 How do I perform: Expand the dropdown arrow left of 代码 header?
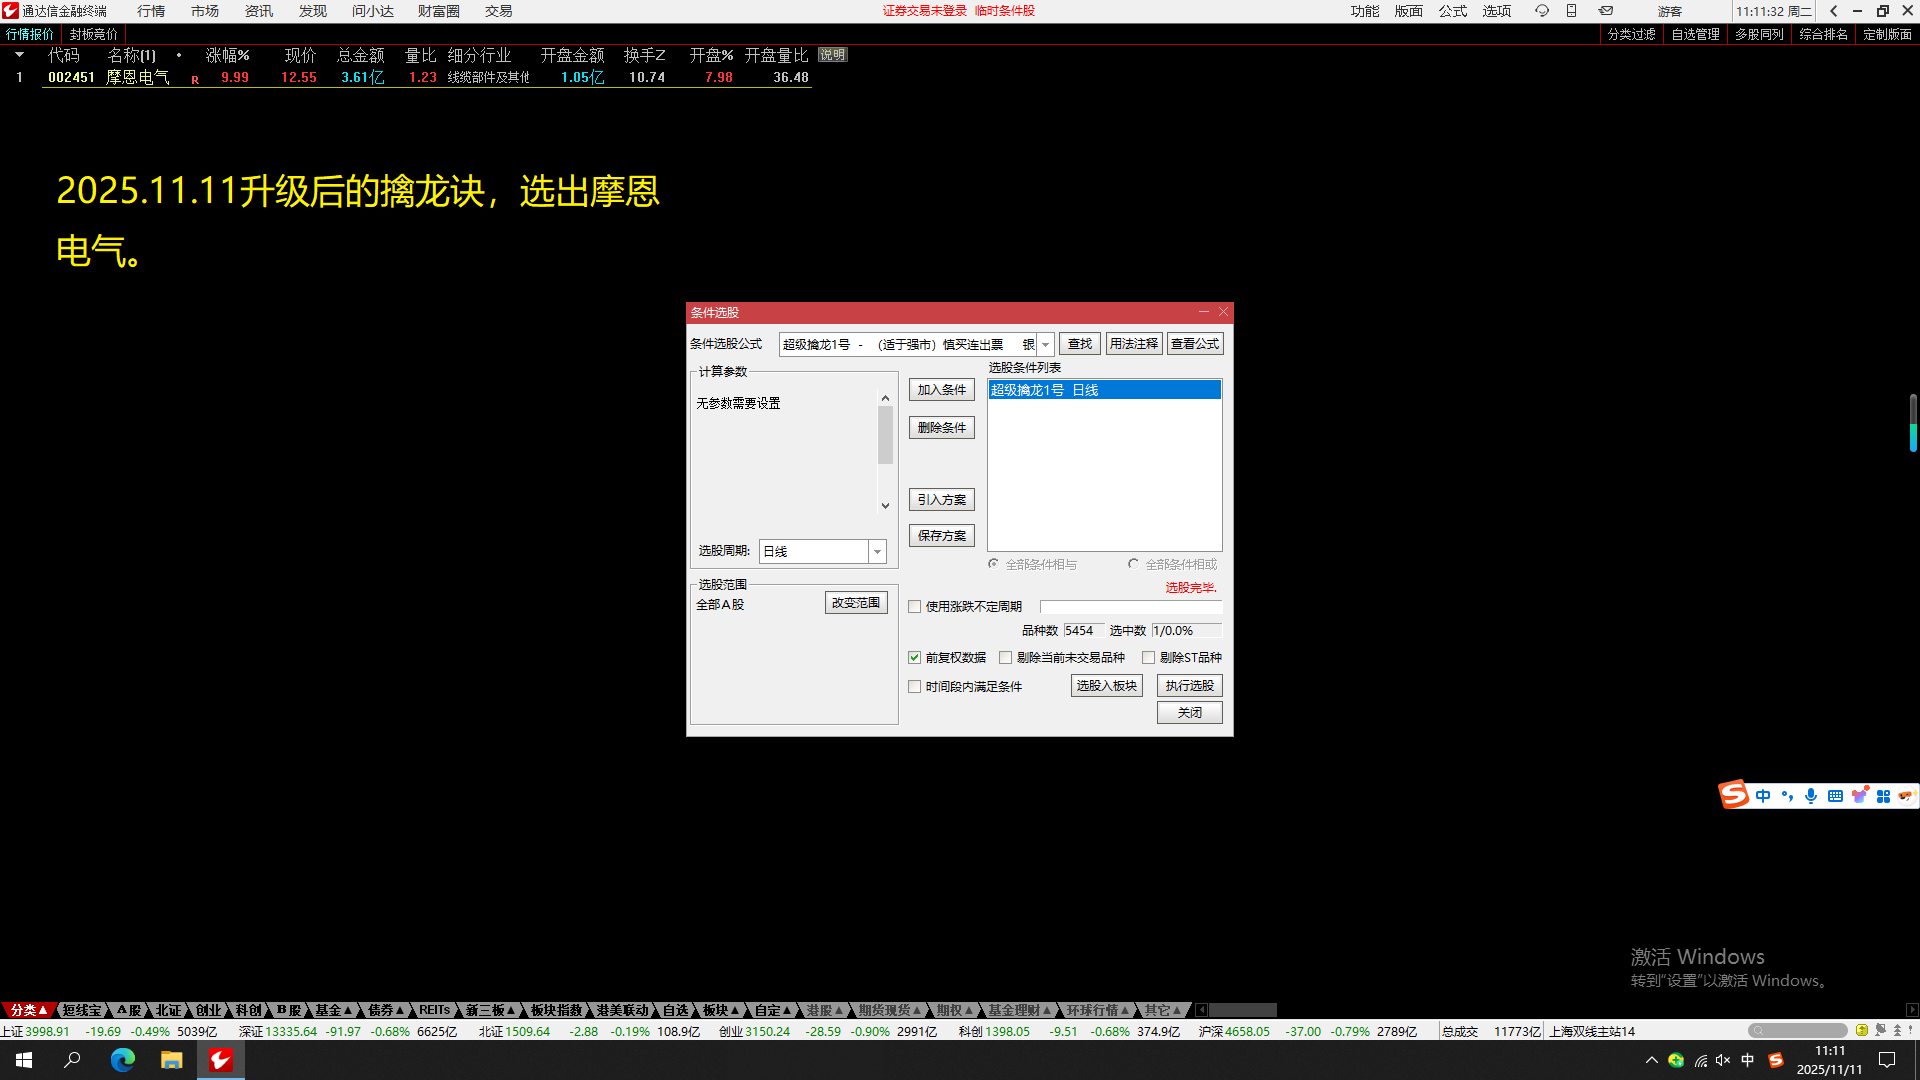[19, 55]
